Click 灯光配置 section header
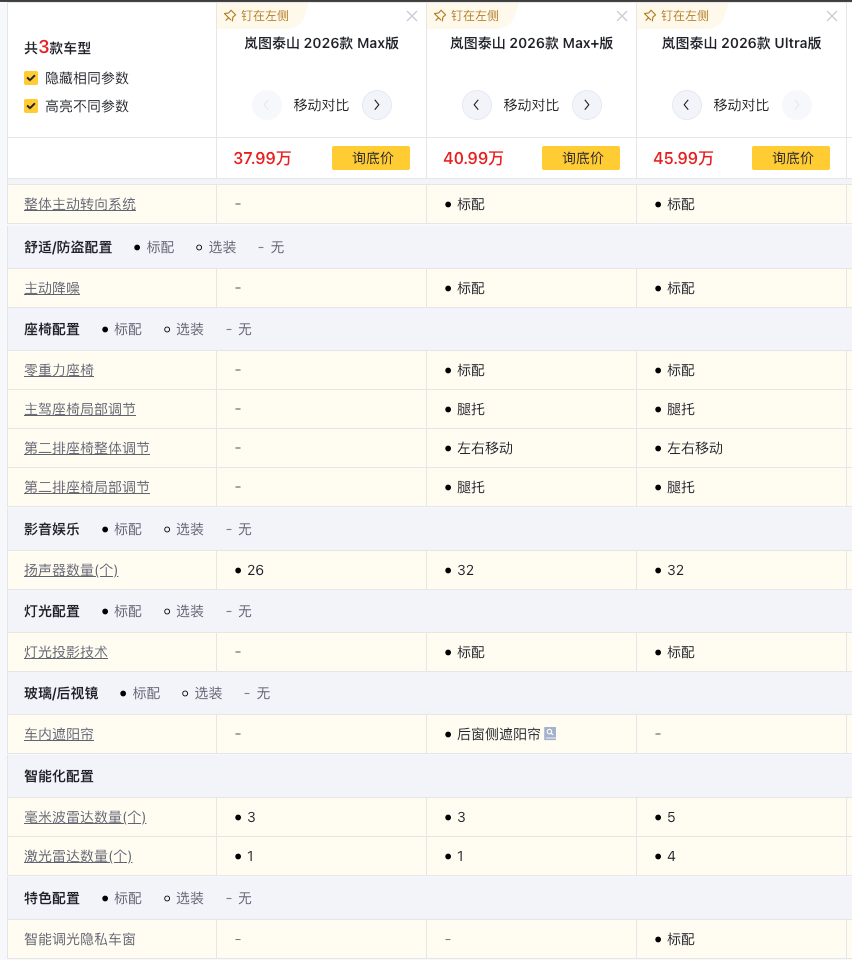This screenshot has height=960, width=852. click(52, 611)
